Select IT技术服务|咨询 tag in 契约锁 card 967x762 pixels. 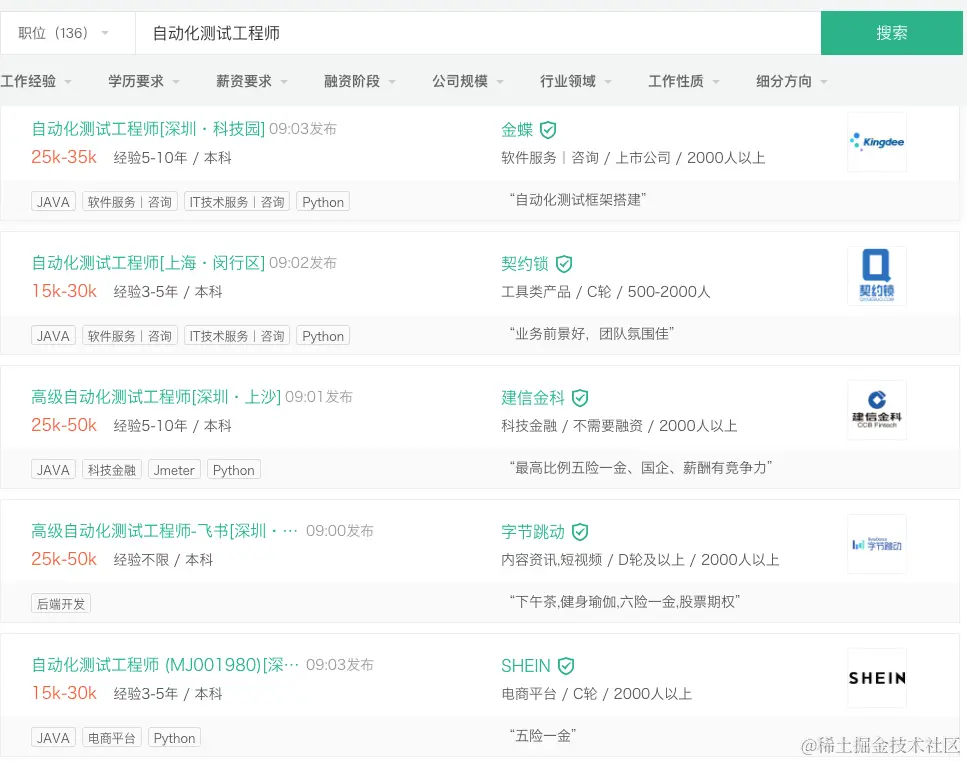pyautogui.click(x=237, y=335)
